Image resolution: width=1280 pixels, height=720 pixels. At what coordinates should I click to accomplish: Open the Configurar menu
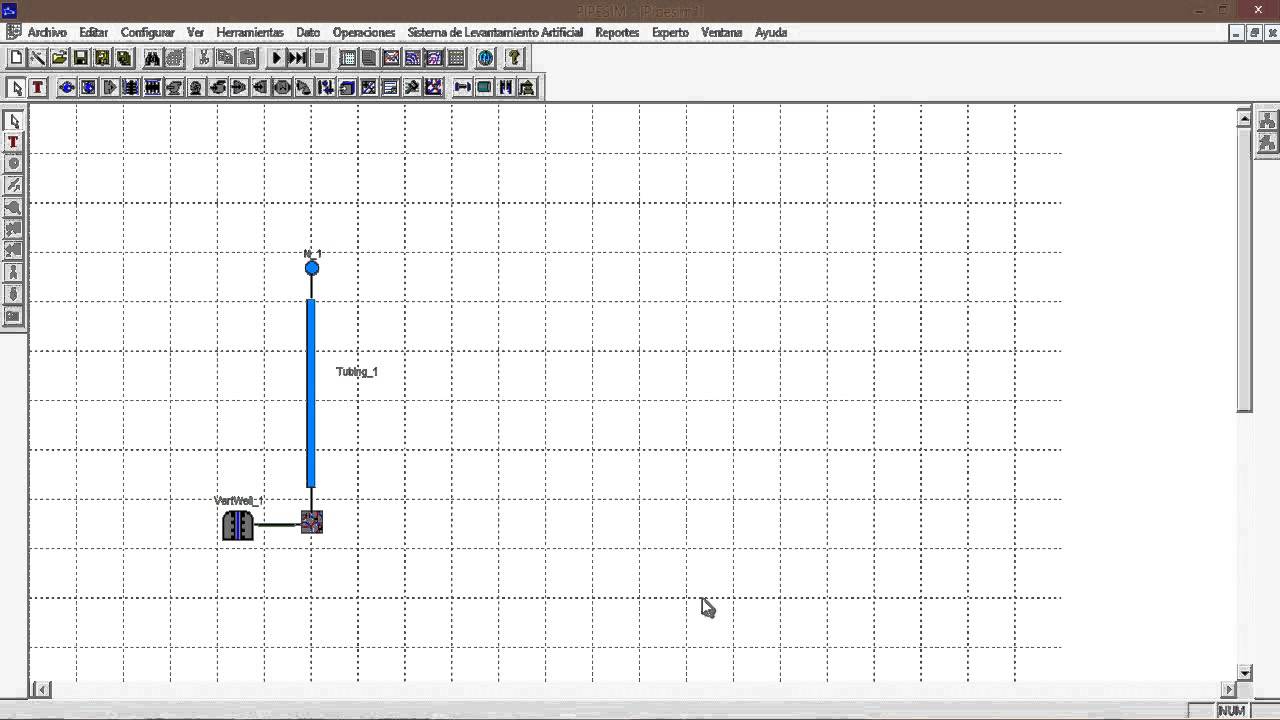point(147,33)
